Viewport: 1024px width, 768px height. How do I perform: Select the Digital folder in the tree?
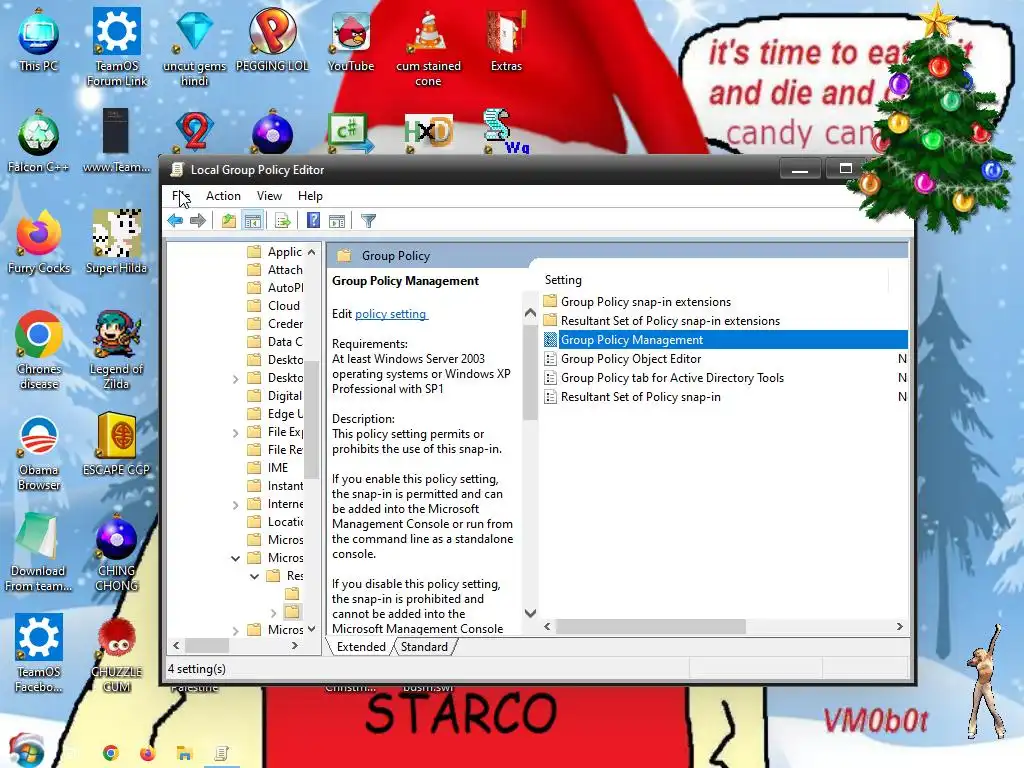pyautogui.click(x=284, y=396)
